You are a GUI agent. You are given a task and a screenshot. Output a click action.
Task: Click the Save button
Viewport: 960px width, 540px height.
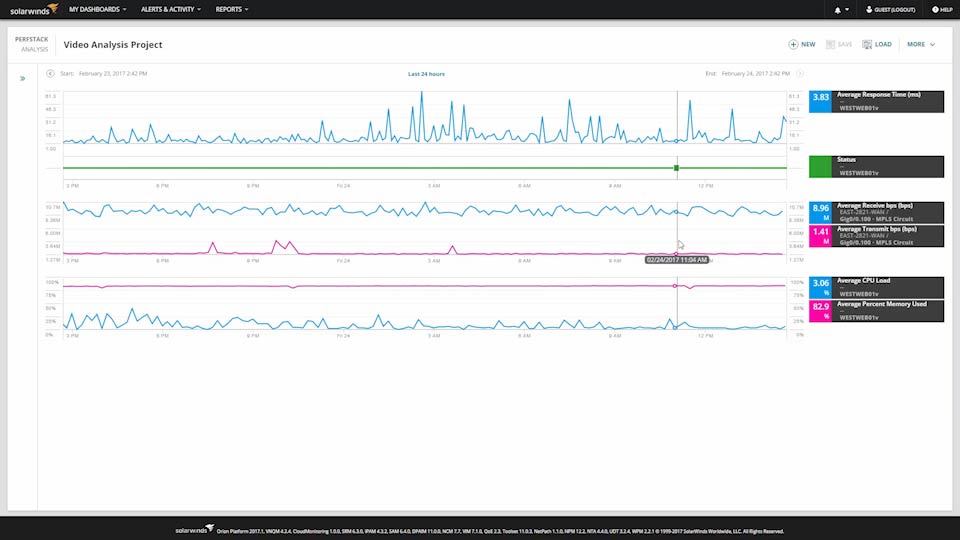pyautogui.click(x=839, y=44)
